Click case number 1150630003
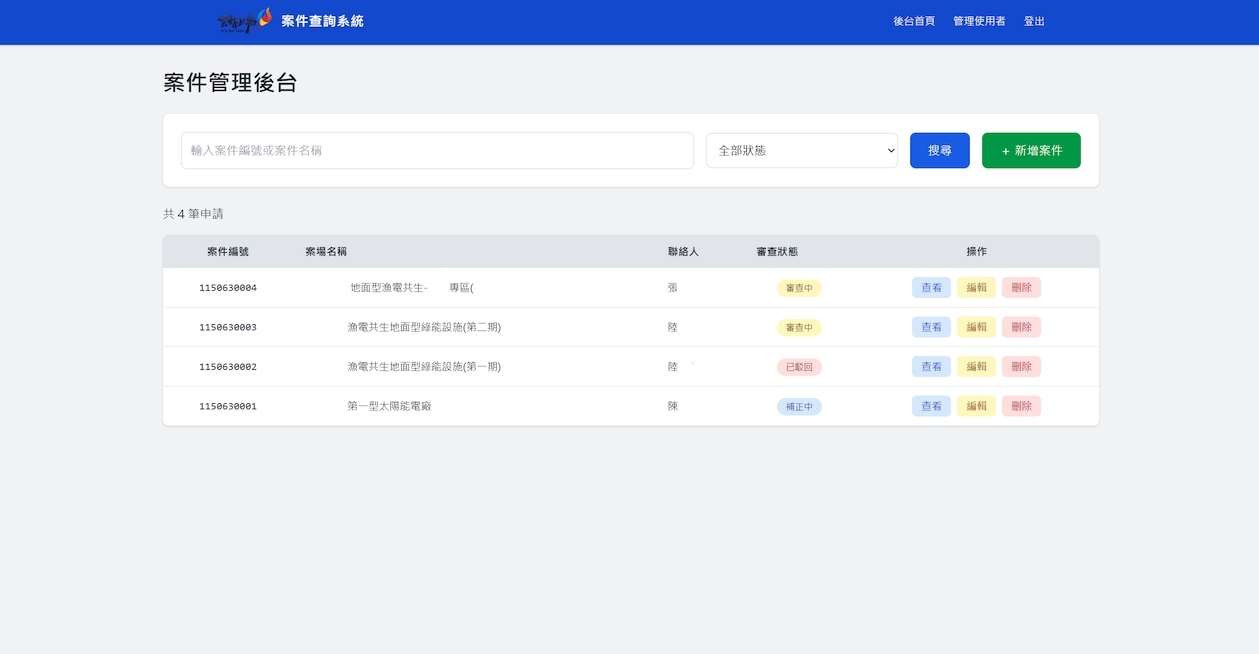This screenshot has height=654, width=1259. coord(228,327)
